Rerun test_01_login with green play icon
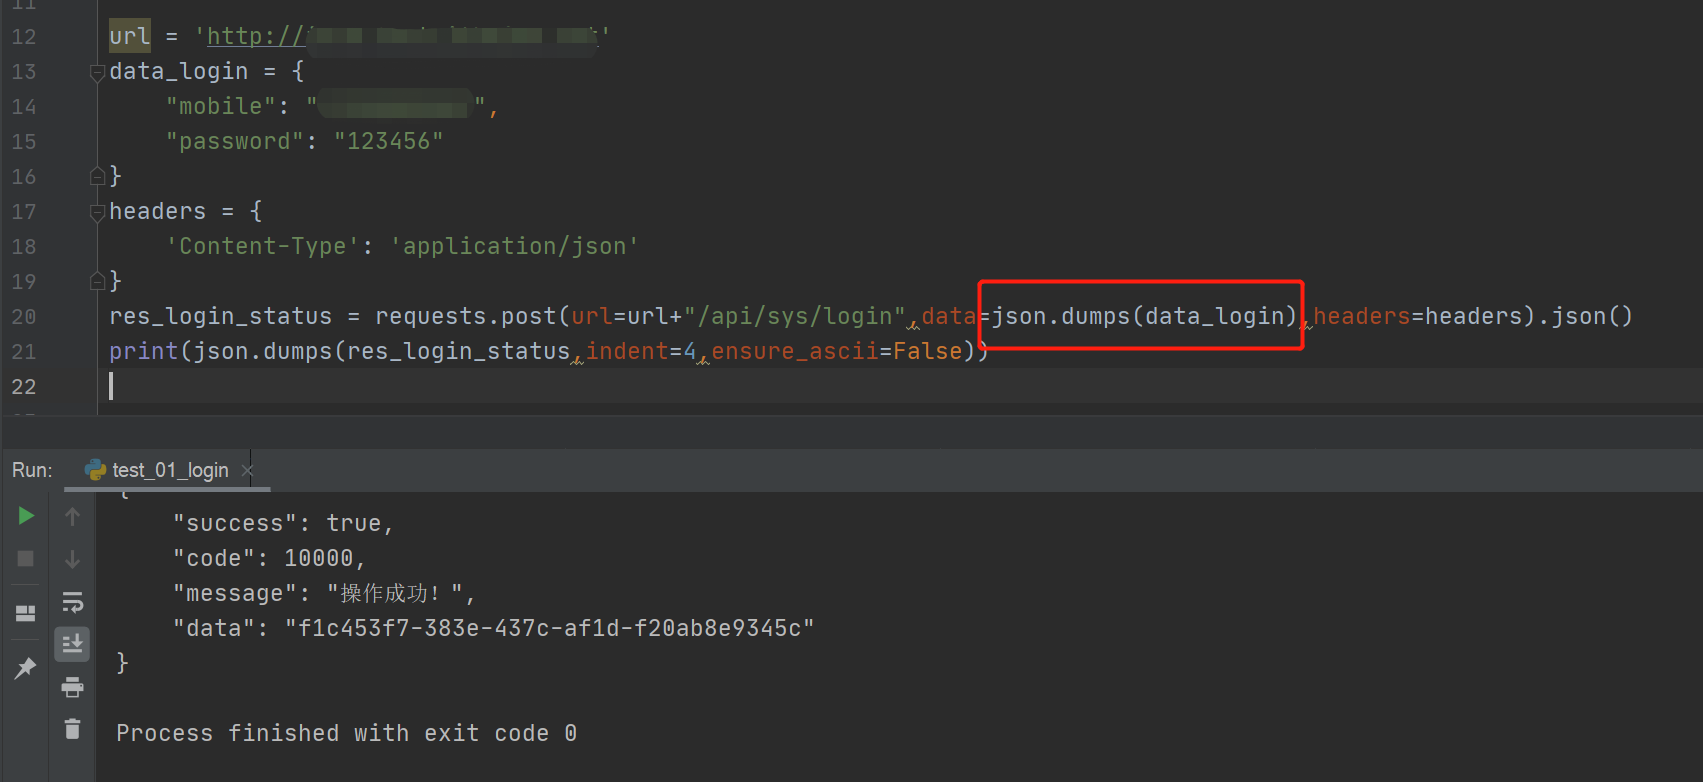The width and height of the screenshot is (1703, 782). point(26,516)
